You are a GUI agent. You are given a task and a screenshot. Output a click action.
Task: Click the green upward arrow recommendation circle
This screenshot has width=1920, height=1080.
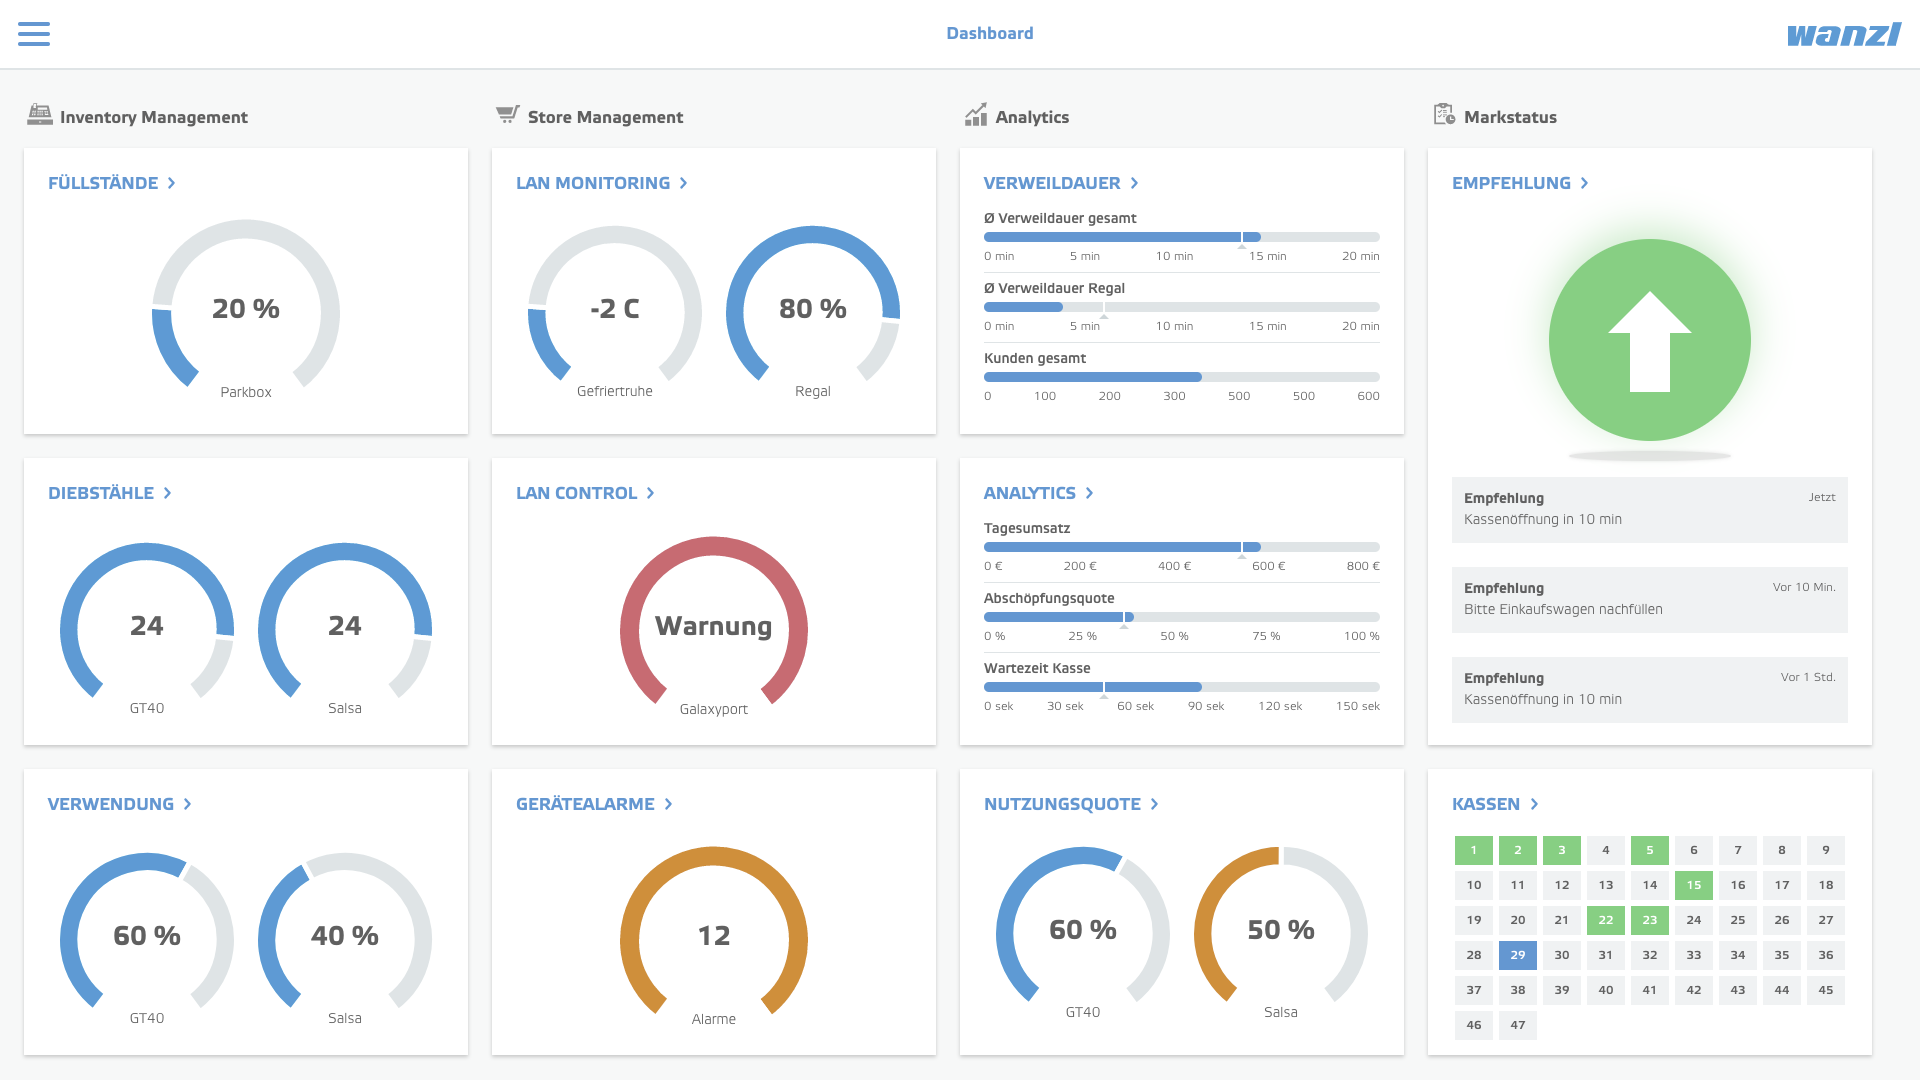(1649, 340)
